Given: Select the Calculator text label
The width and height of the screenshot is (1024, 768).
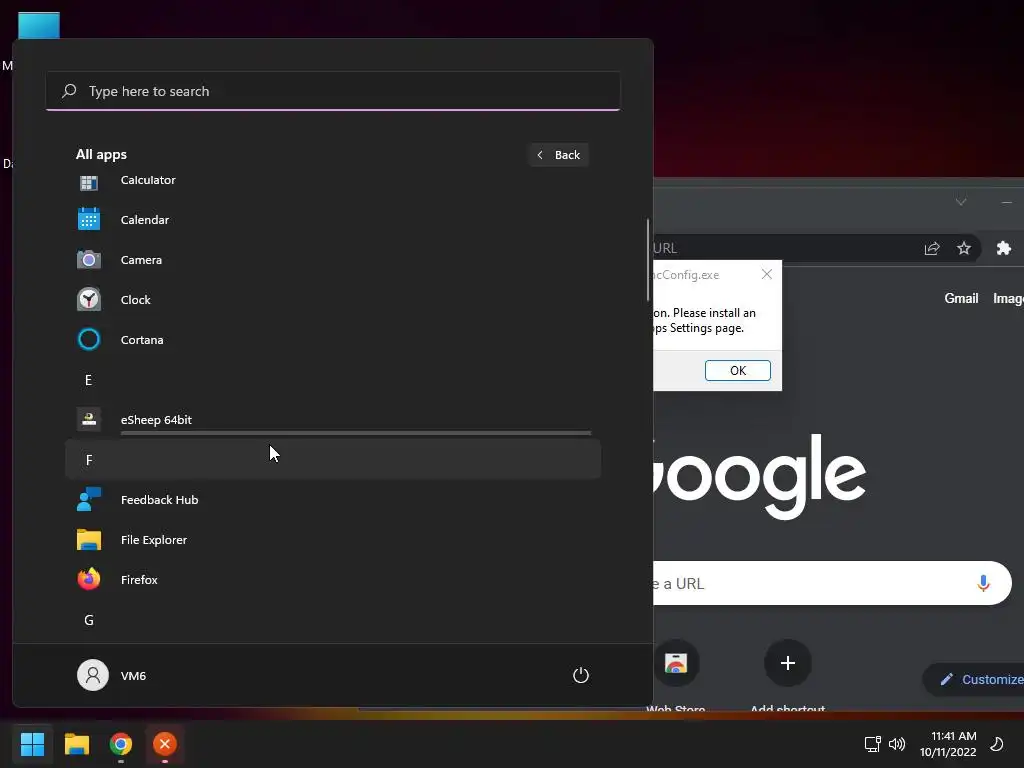Looking at the screenshot, I should tap(148, 180).
